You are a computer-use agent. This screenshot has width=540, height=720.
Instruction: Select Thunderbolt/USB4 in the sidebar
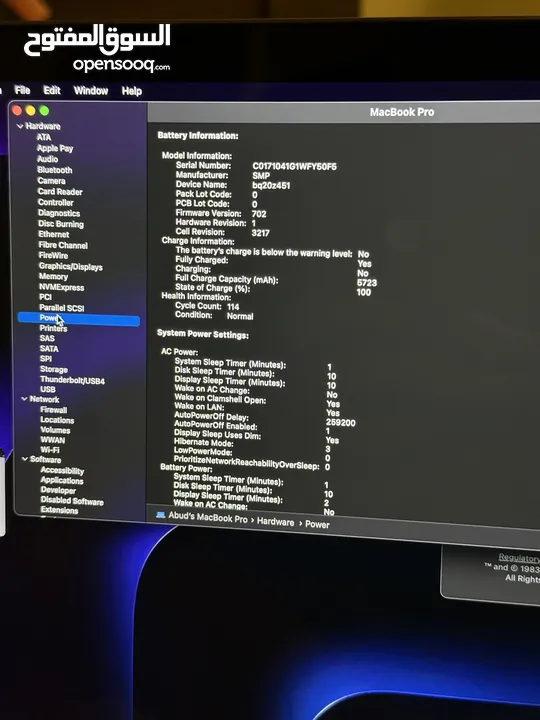pyautogui.click(x=73, y=380)
